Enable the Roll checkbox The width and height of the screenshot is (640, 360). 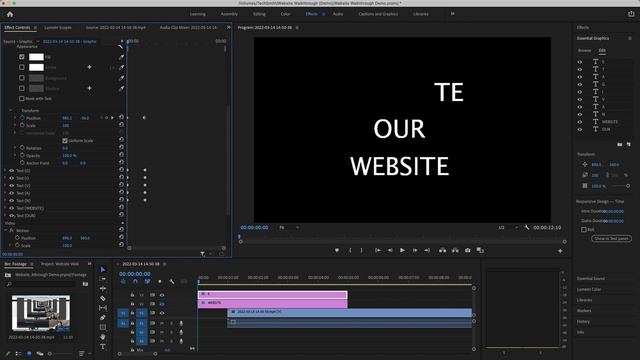coord(584,229)
